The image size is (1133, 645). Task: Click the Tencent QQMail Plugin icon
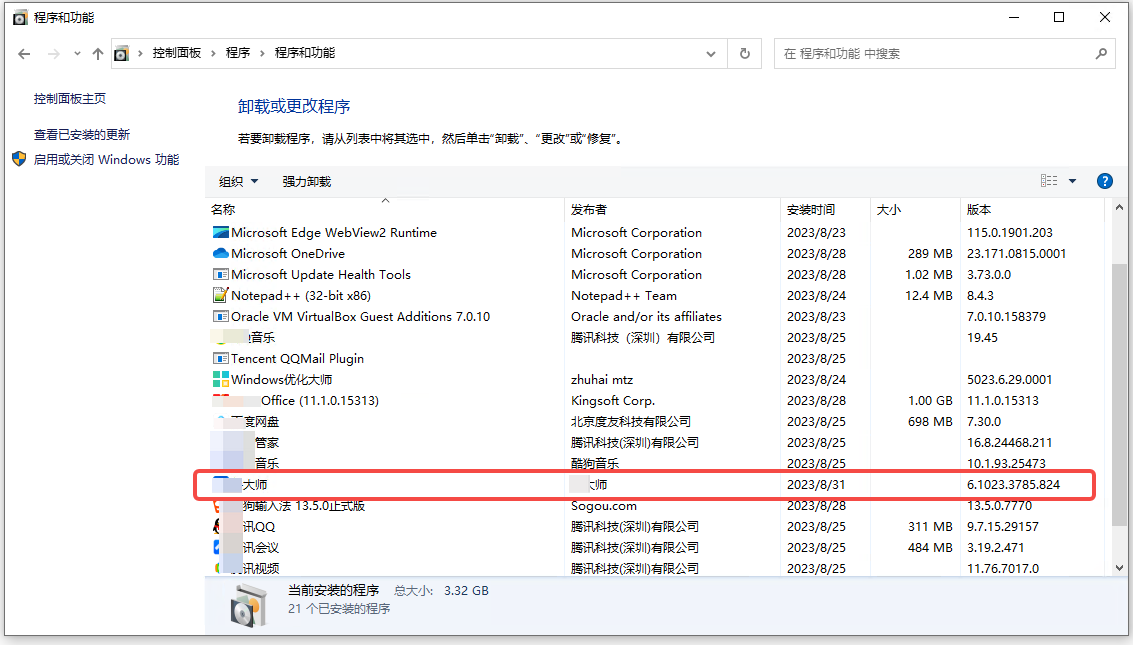pyautogui.click(x=220, y=358)
